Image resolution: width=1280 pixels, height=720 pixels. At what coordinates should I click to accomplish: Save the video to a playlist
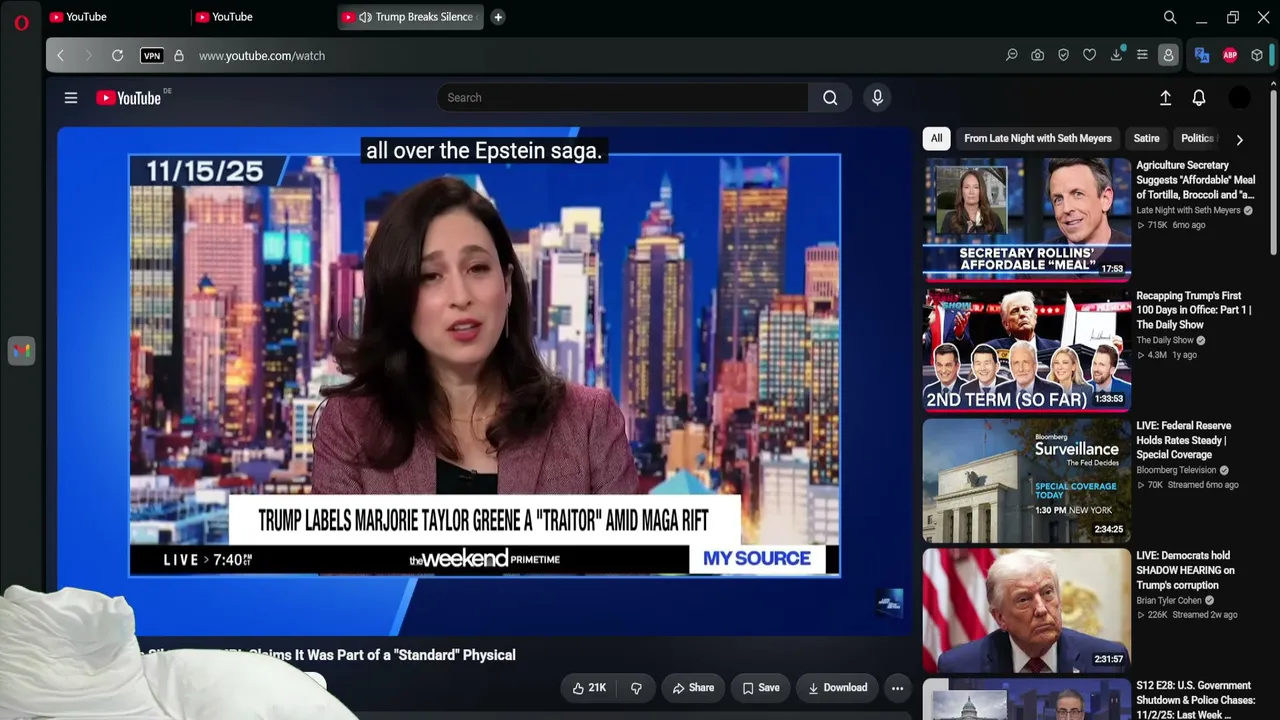pyautogui.click(x=761, y=688)
